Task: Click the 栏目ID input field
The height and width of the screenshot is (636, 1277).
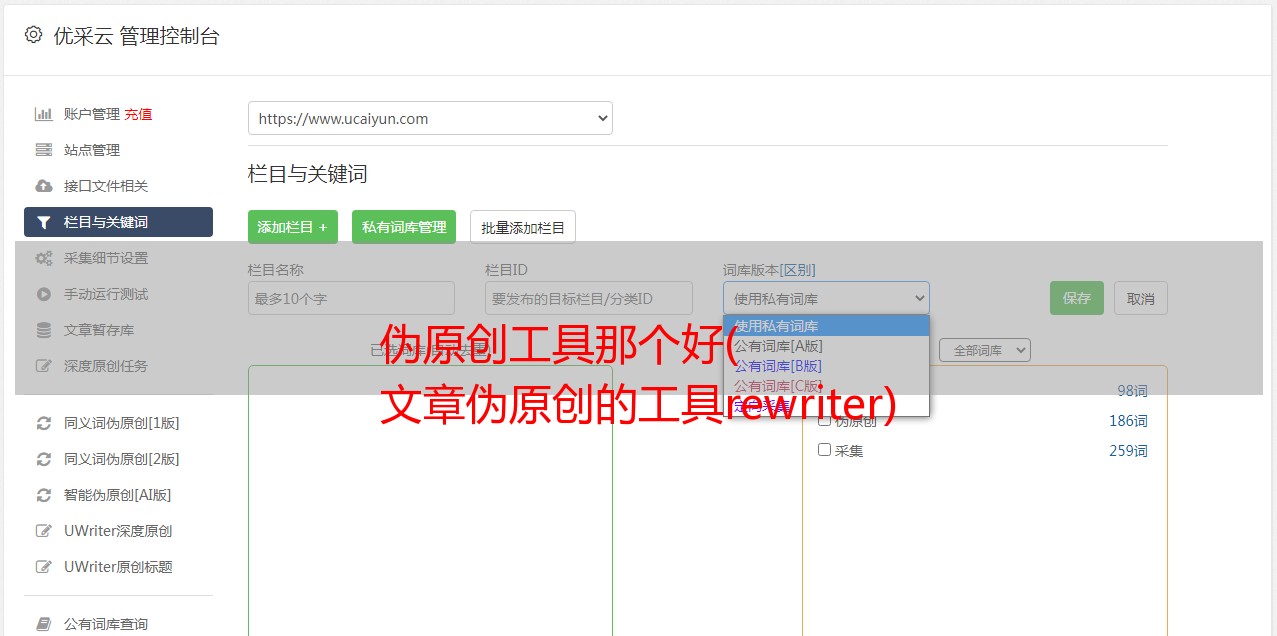Action: coord(589,298)
